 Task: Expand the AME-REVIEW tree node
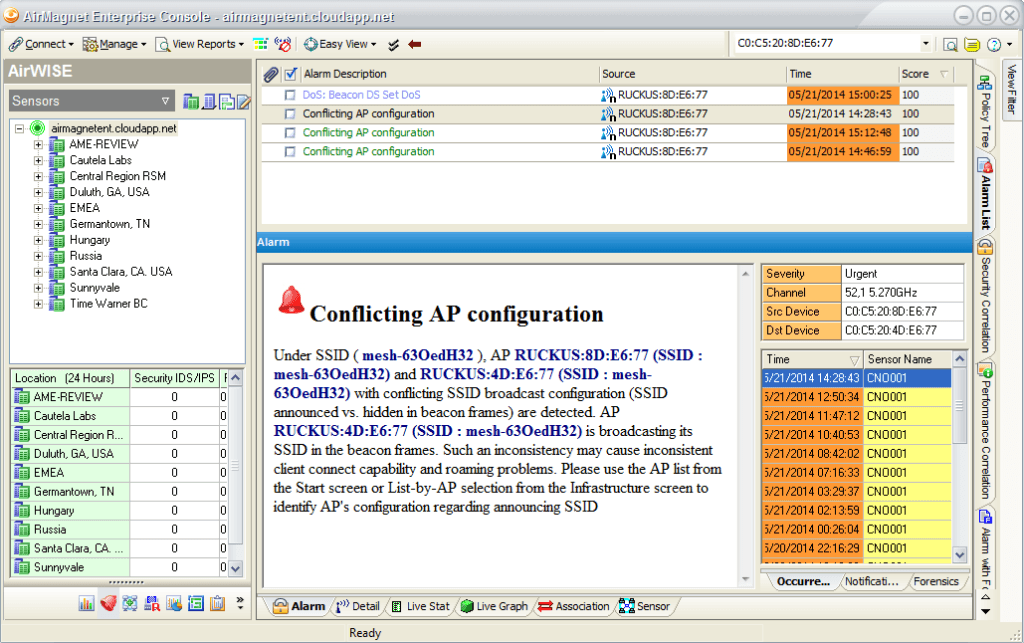point(38,144)
